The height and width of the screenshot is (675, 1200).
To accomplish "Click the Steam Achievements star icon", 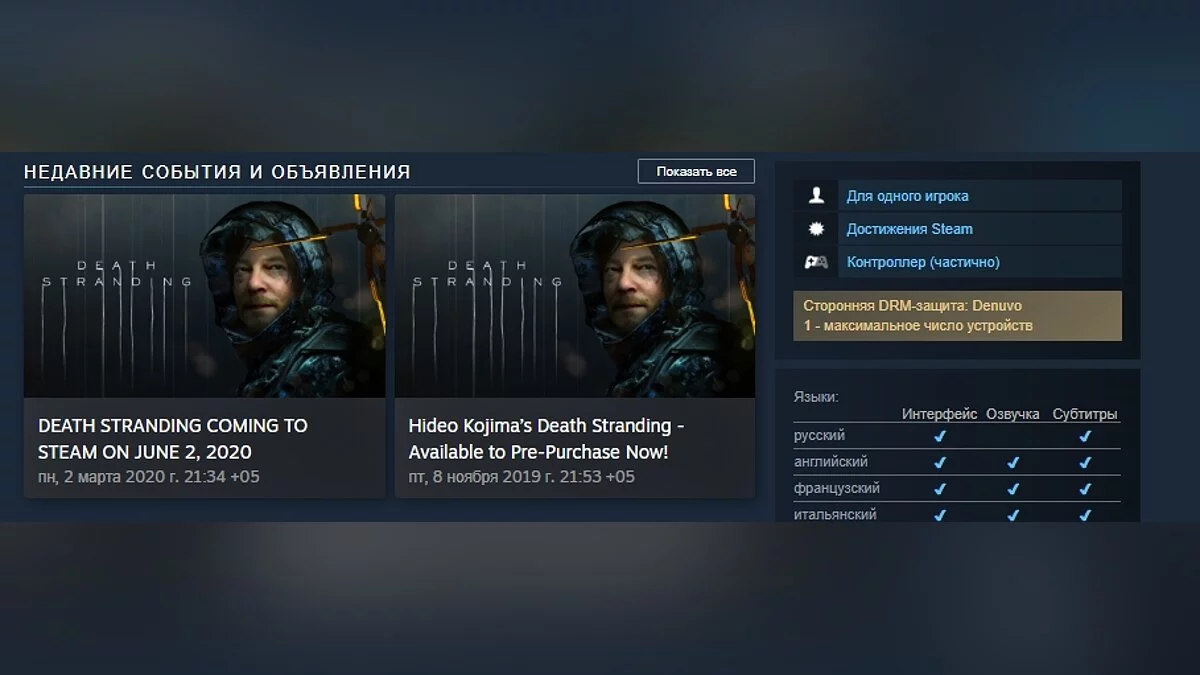I will coord(817,229).
